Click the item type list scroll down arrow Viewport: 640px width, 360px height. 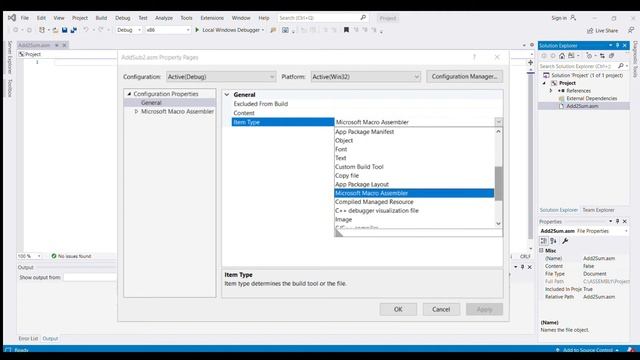(498, 224)
